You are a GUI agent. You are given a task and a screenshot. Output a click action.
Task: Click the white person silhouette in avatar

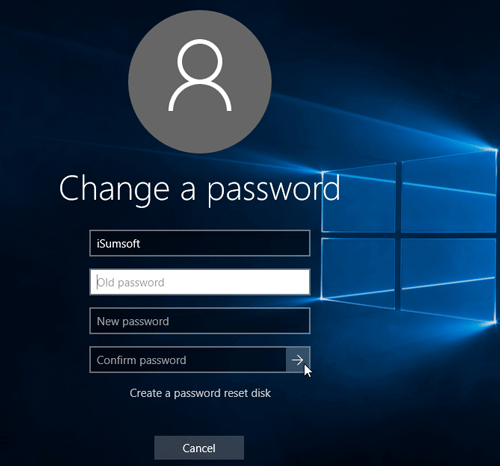[x=200, y=75]
